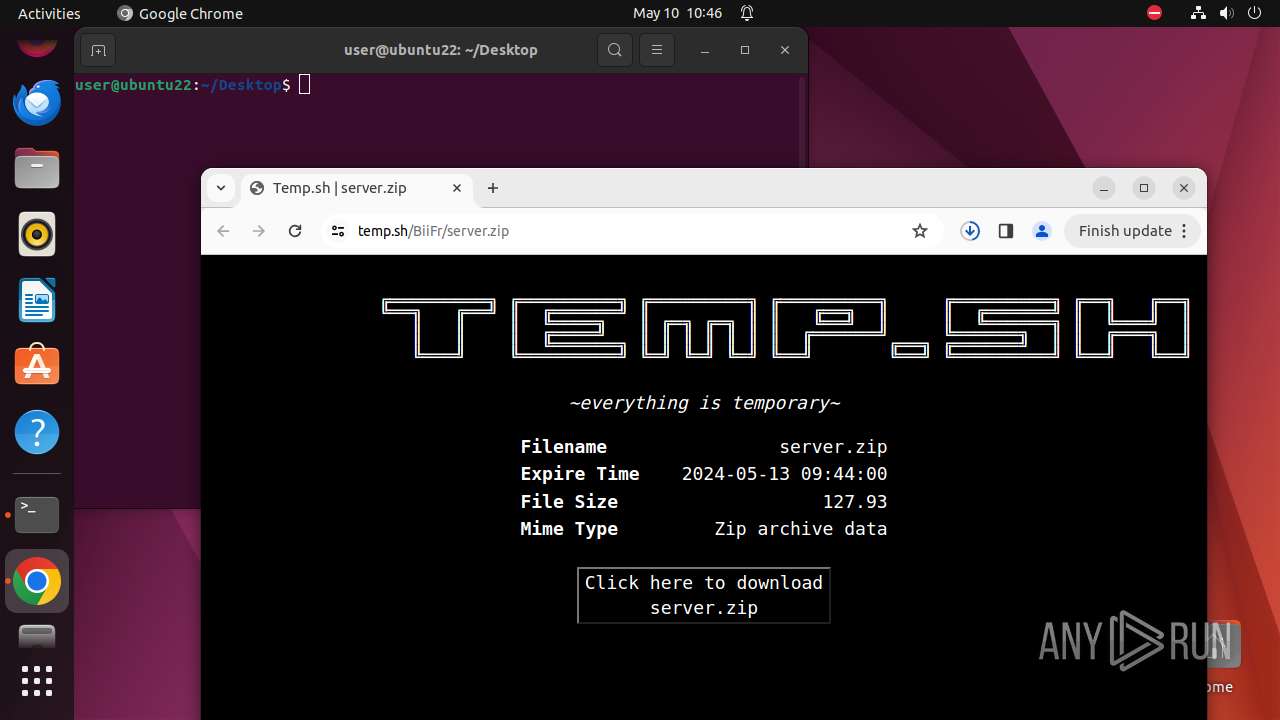Switch to Terminal via dock icon
This screenshot has height=720, width=1280.
click(37, 515)
